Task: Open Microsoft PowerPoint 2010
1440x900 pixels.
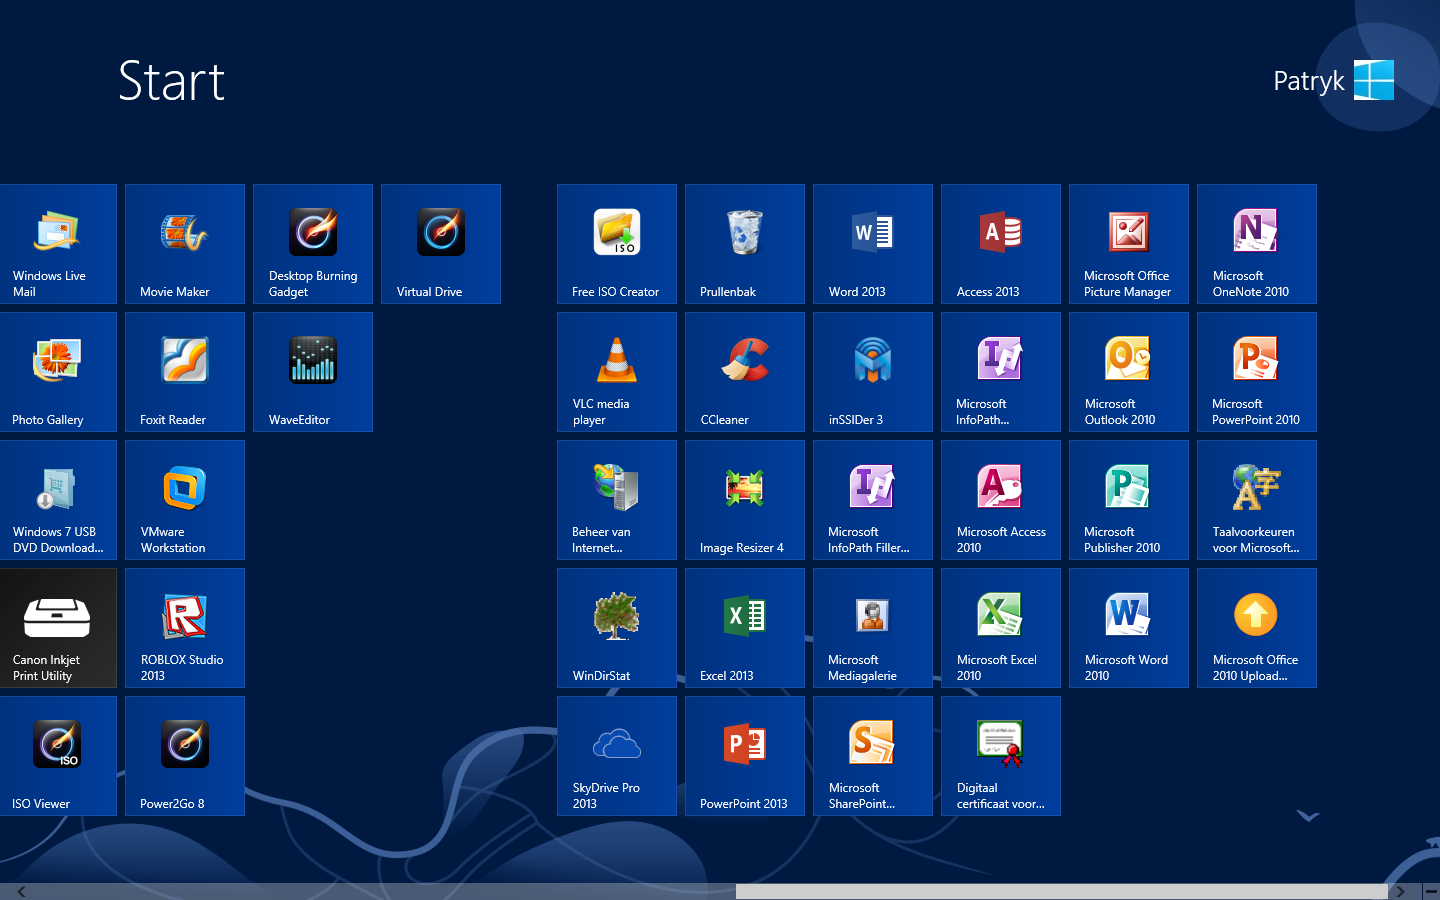Action: coord(1257,372)
